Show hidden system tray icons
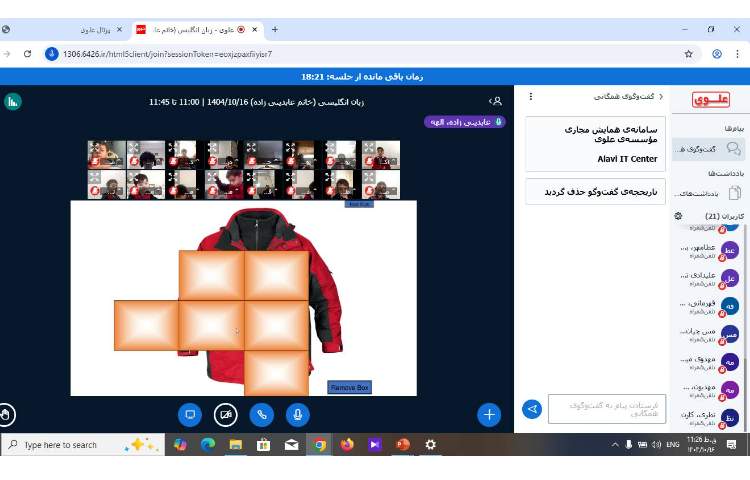This screenshot has height=480, width=750. (615, 445)
